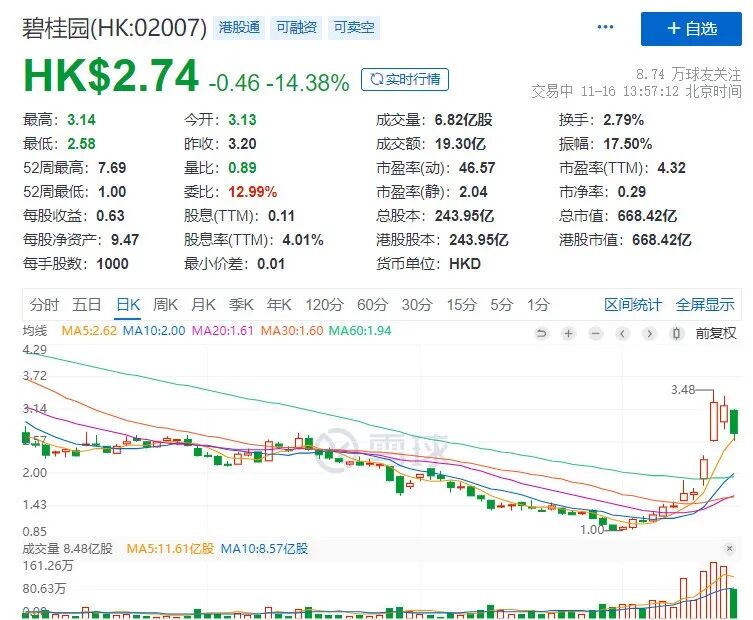Pan chart left with left-arrow icon
The height and width of the screenshot is (620, 753).
pos(622,333)
